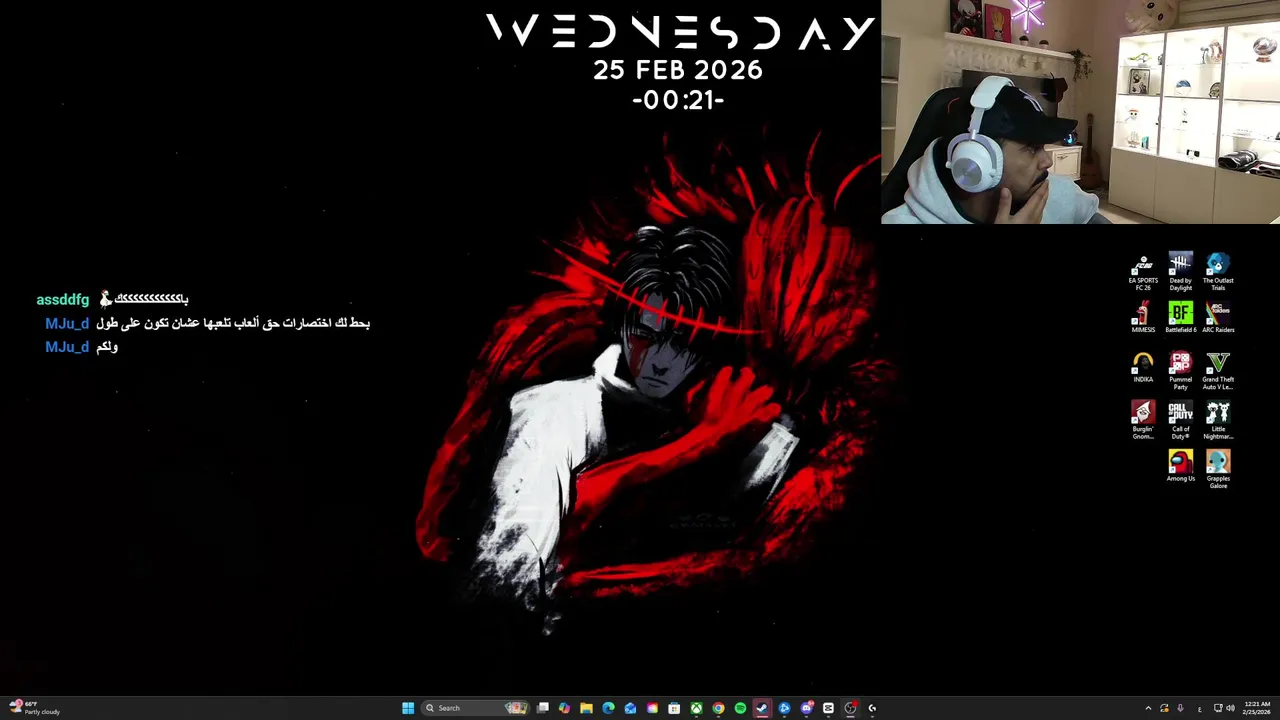Open the Call of Duty desktop icon
The image size is (1280, 720).
coord(1181,420)
